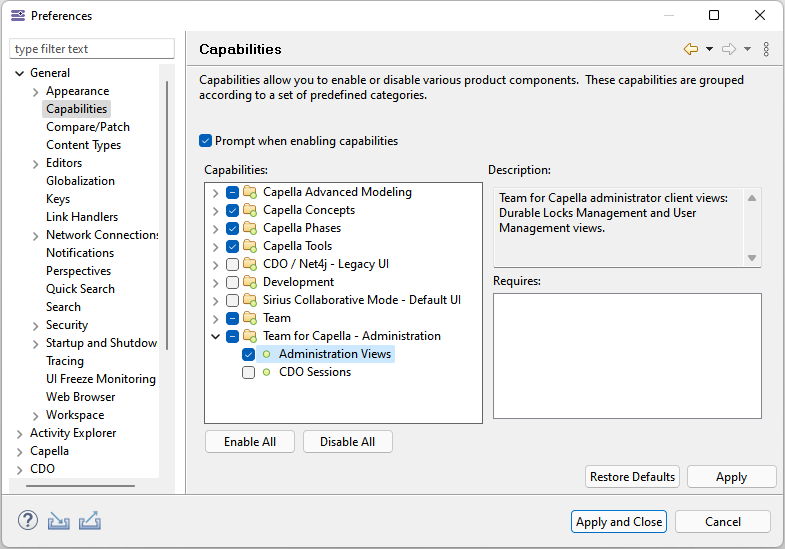Click the import preferences icon
This screenshot has height=549, width=785.
tap(59, 521)
